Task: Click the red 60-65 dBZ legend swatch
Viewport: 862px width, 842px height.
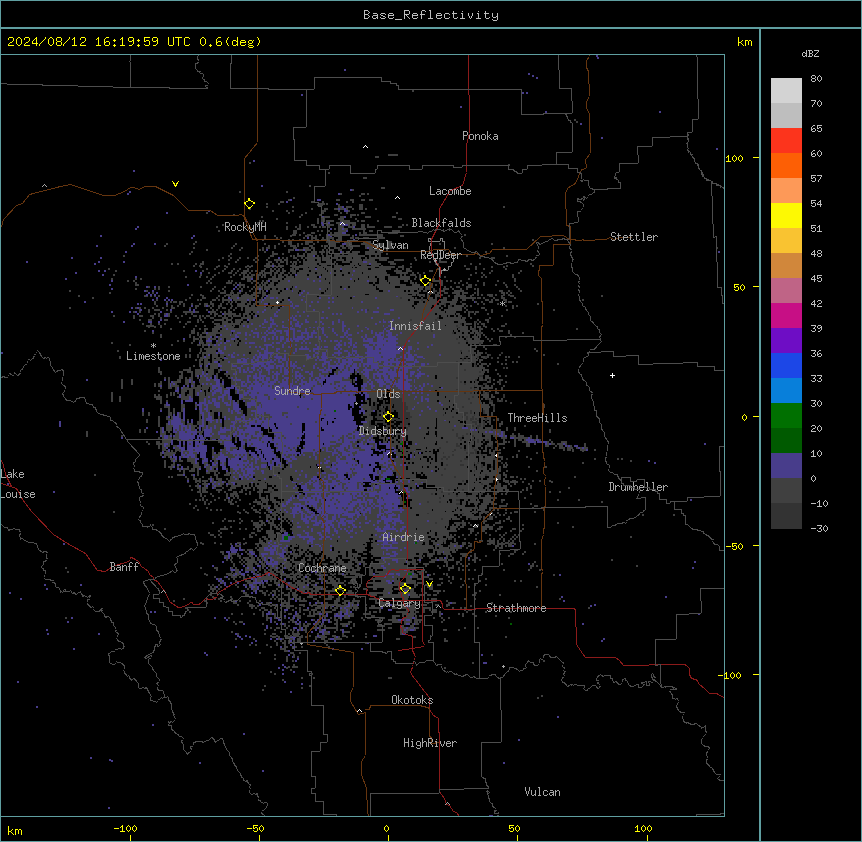Action: pyautogui.click(x=786, y=141)
